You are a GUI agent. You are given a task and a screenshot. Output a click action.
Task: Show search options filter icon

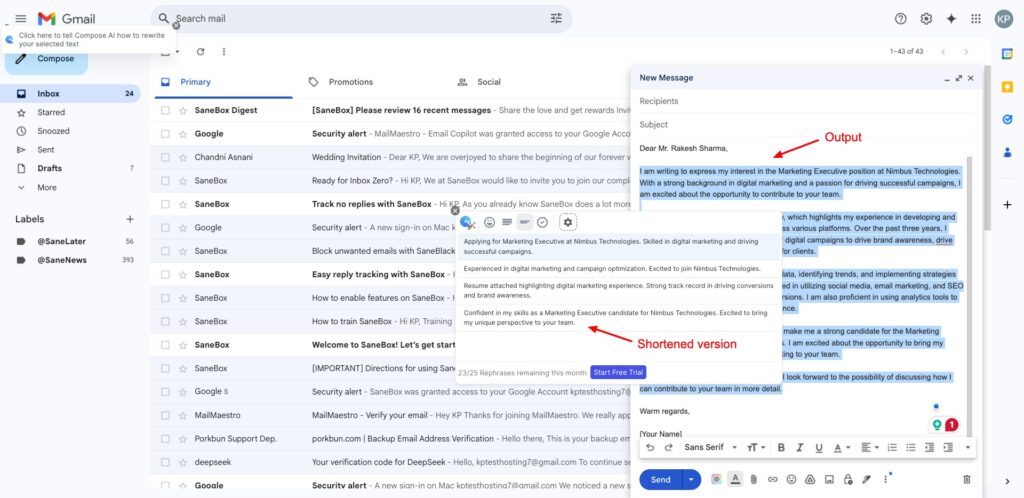(x=556, y=18)
